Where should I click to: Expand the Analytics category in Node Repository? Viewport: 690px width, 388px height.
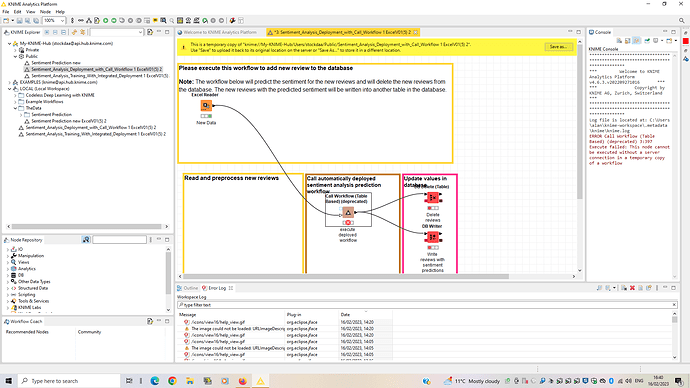click(8, 269)
